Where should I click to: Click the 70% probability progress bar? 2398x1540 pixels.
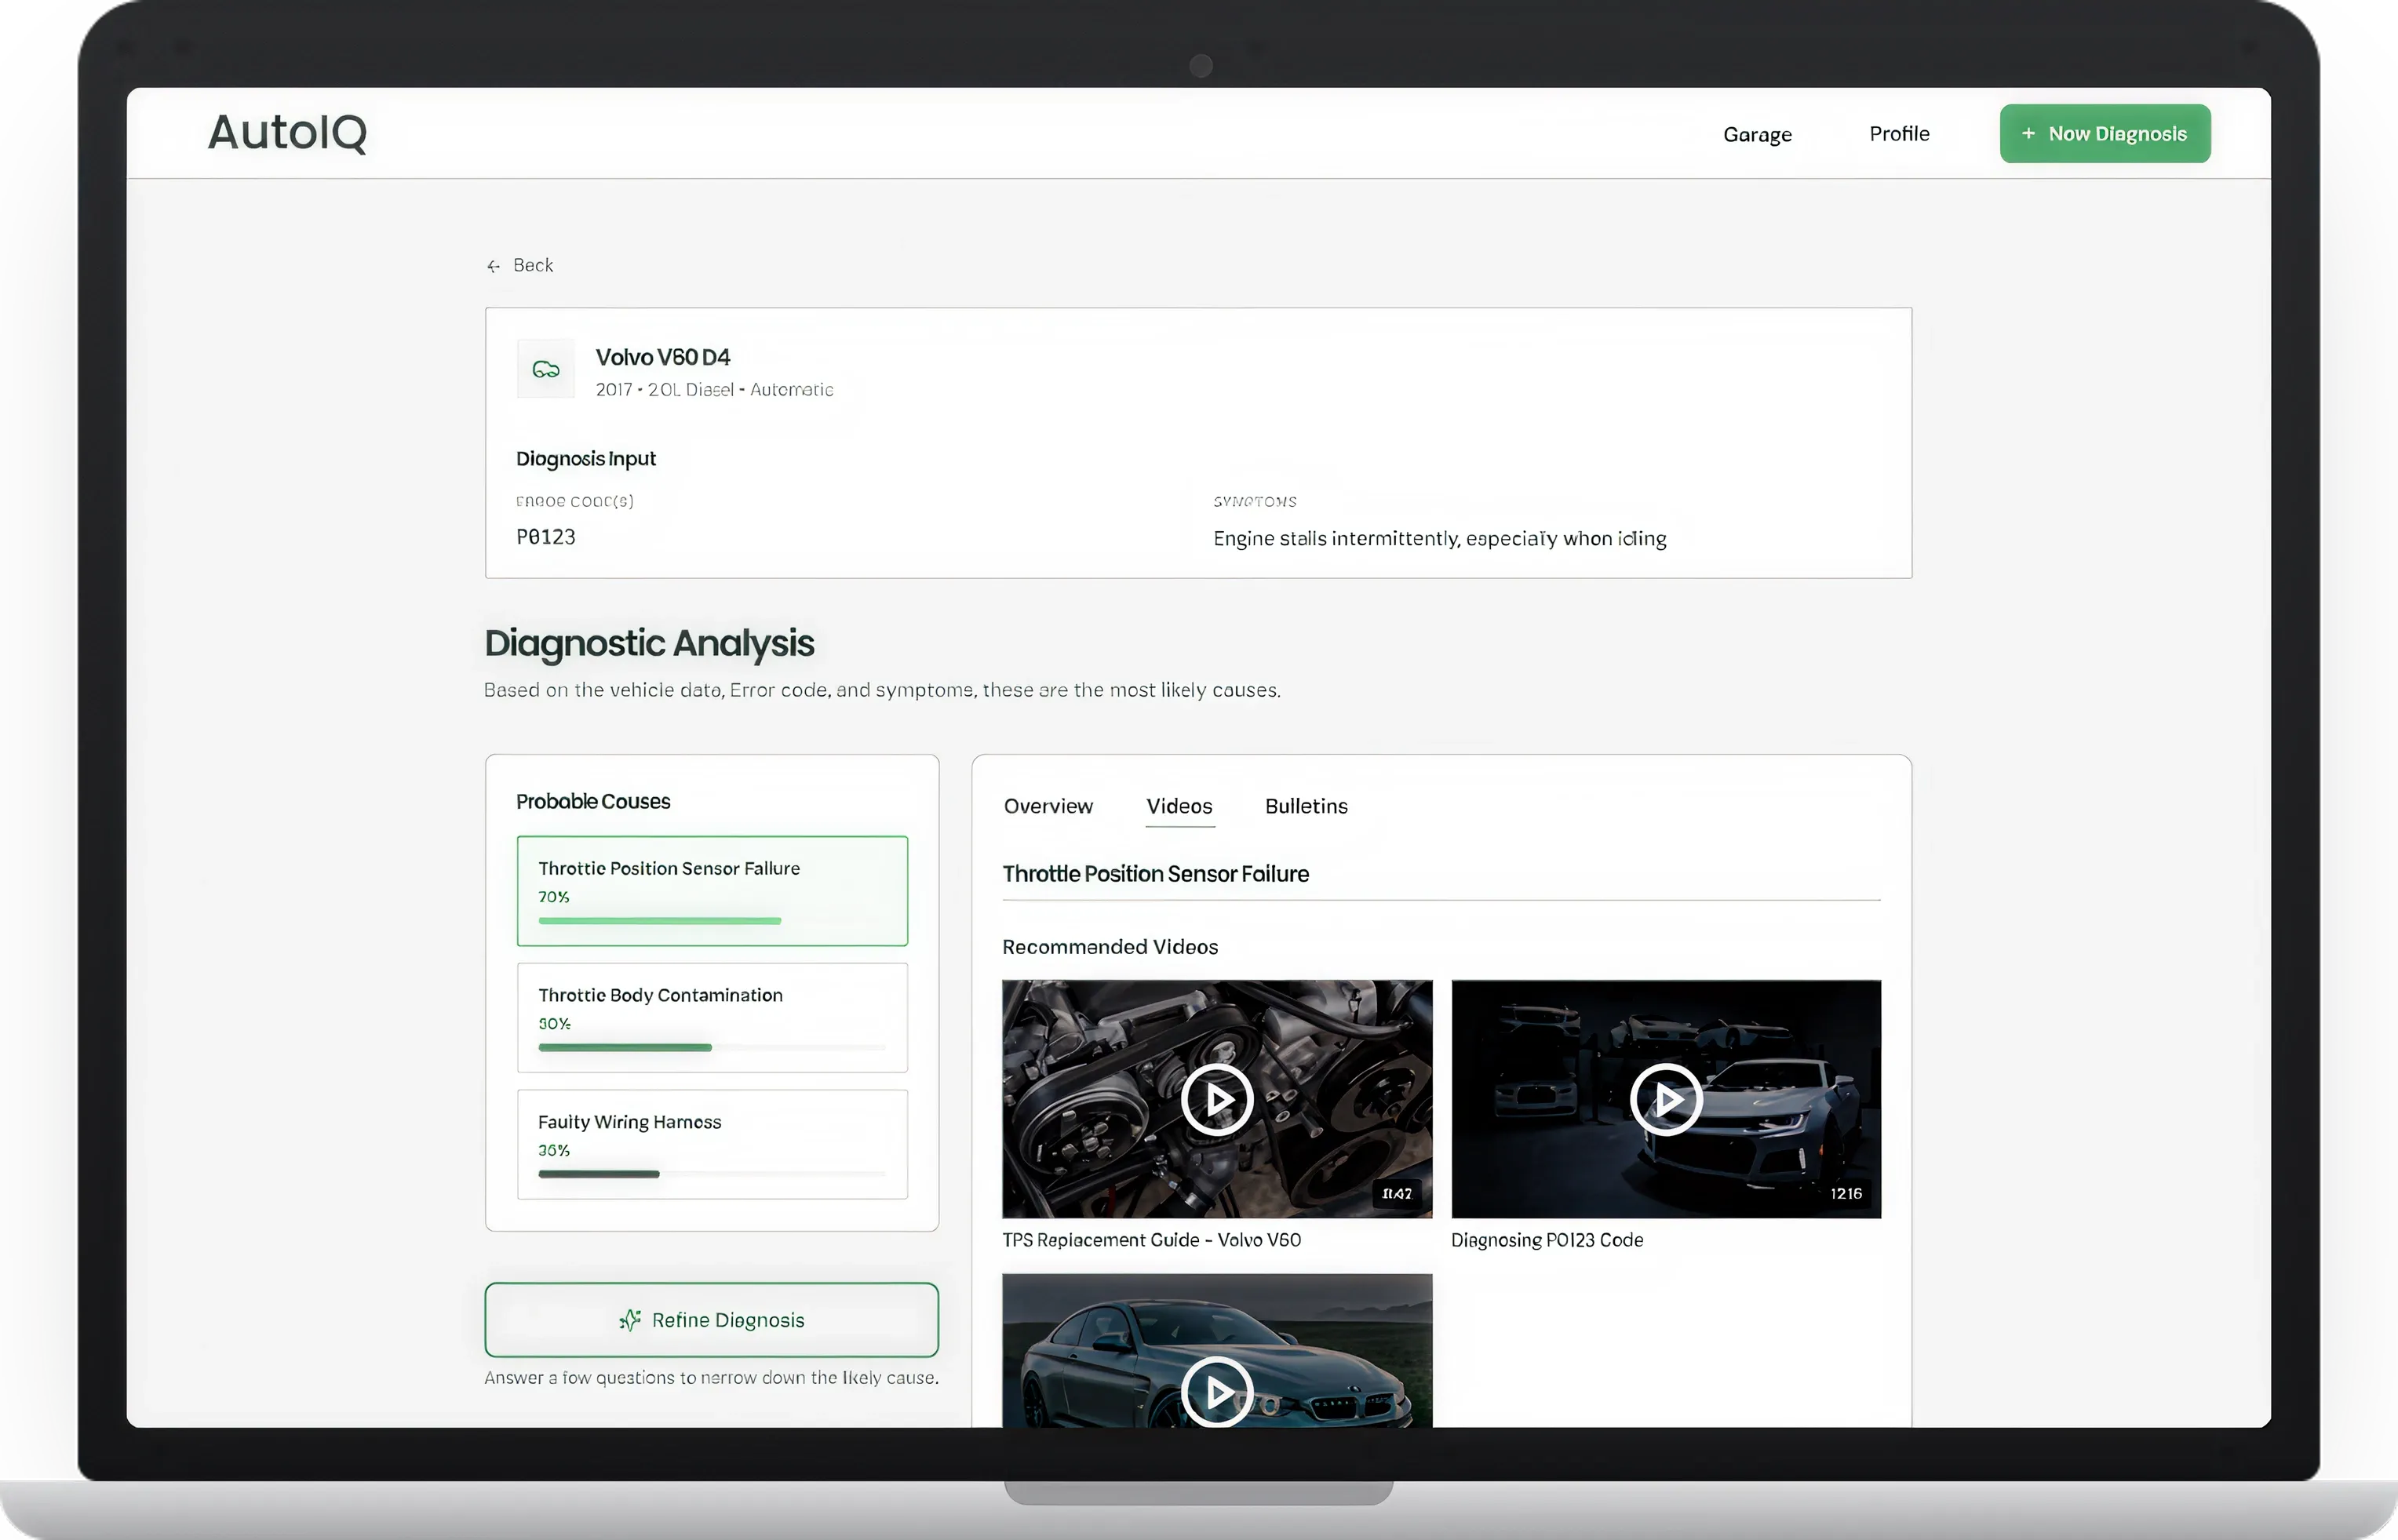[712, 921]
